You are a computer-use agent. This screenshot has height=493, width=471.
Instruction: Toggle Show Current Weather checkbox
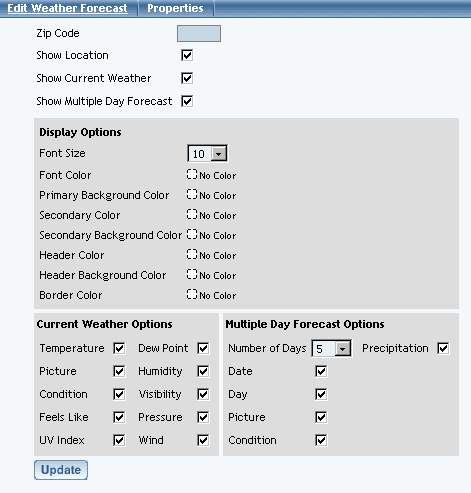pos(187,78)
